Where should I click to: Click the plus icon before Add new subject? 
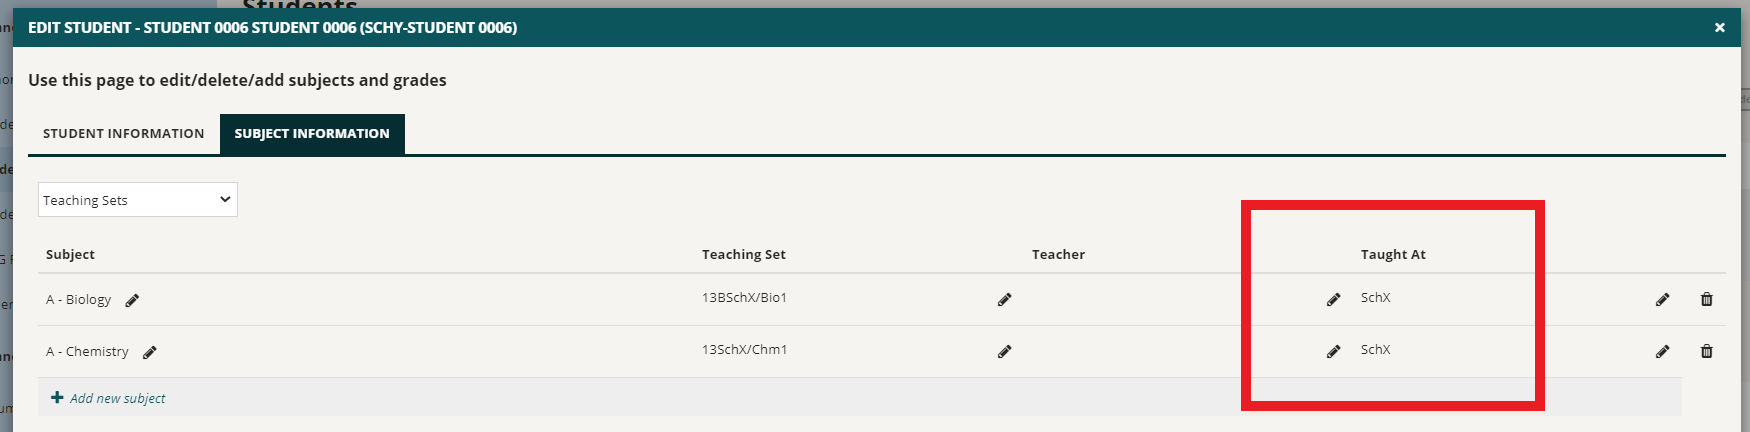pos(57,397)
